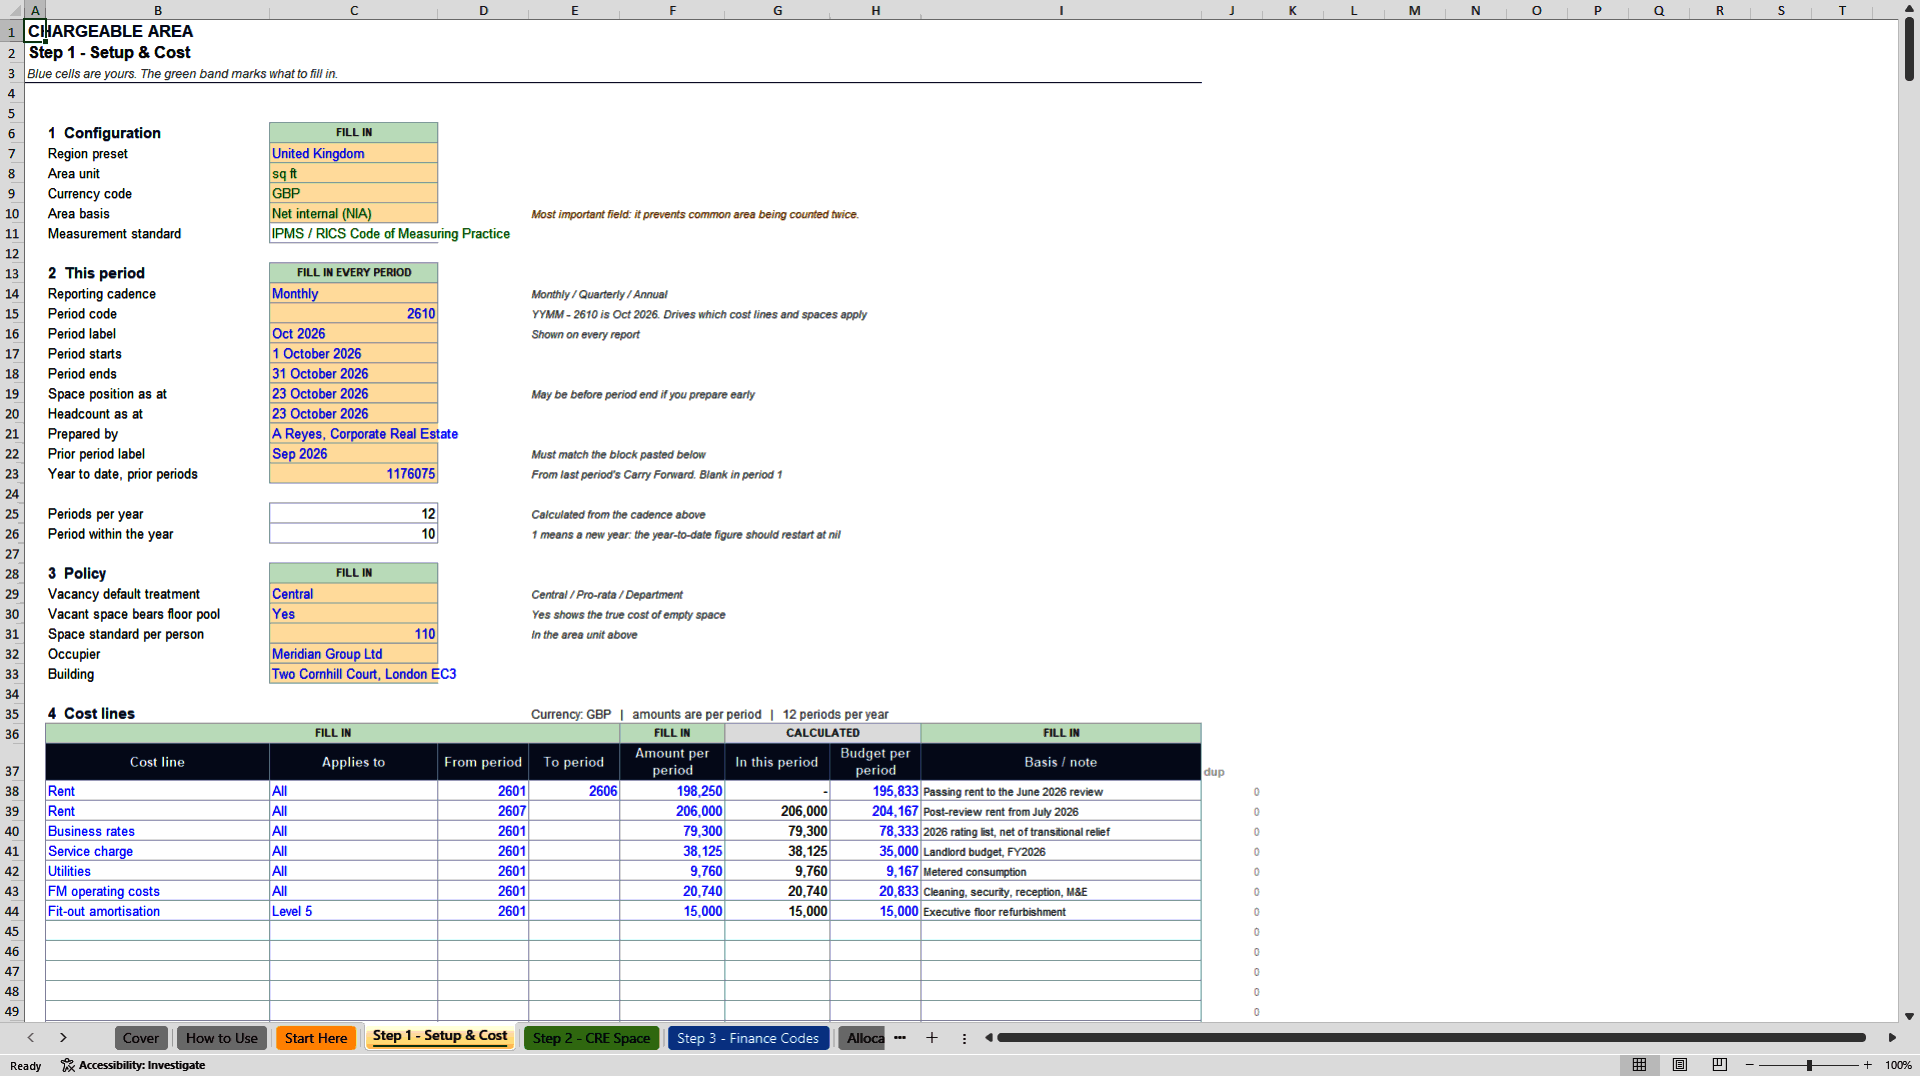
Task: Open Step 3 - Finance Codes tab
Action: (x=748, y=1038)
